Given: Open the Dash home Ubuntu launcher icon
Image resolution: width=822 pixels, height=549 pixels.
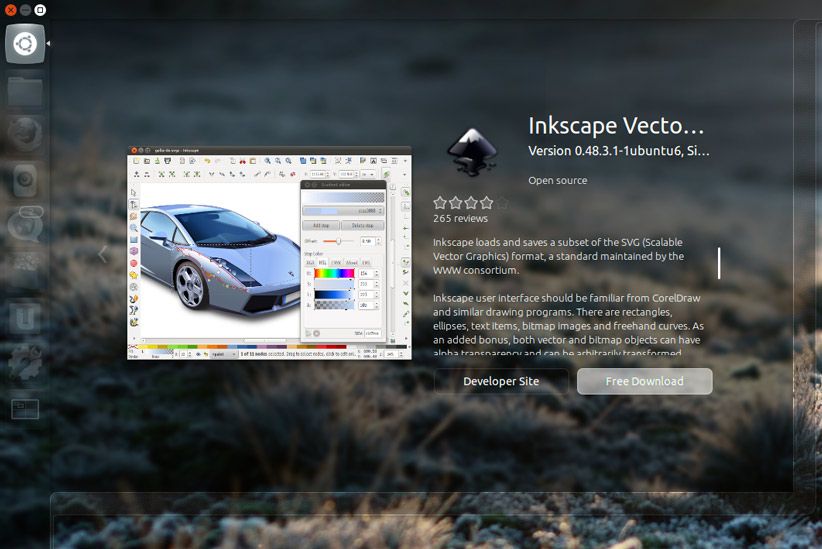Looking at the screenshot, I should click(x=25, y=44).
